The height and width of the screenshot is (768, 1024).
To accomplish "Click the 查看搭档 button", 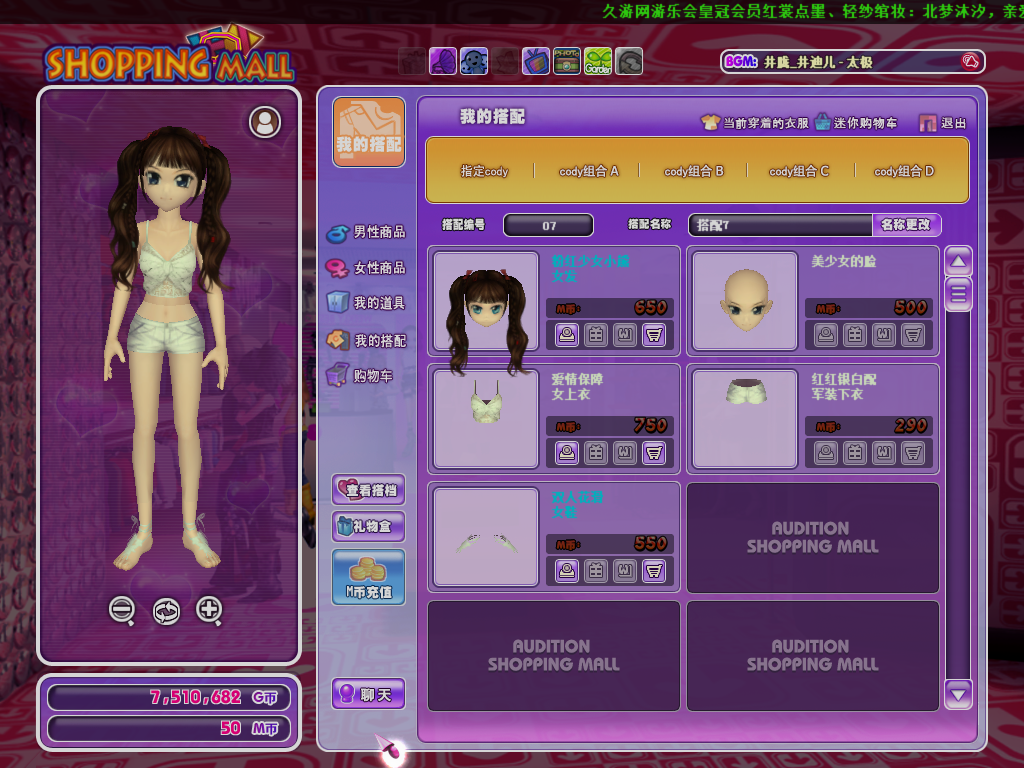I will pos(368,490).
